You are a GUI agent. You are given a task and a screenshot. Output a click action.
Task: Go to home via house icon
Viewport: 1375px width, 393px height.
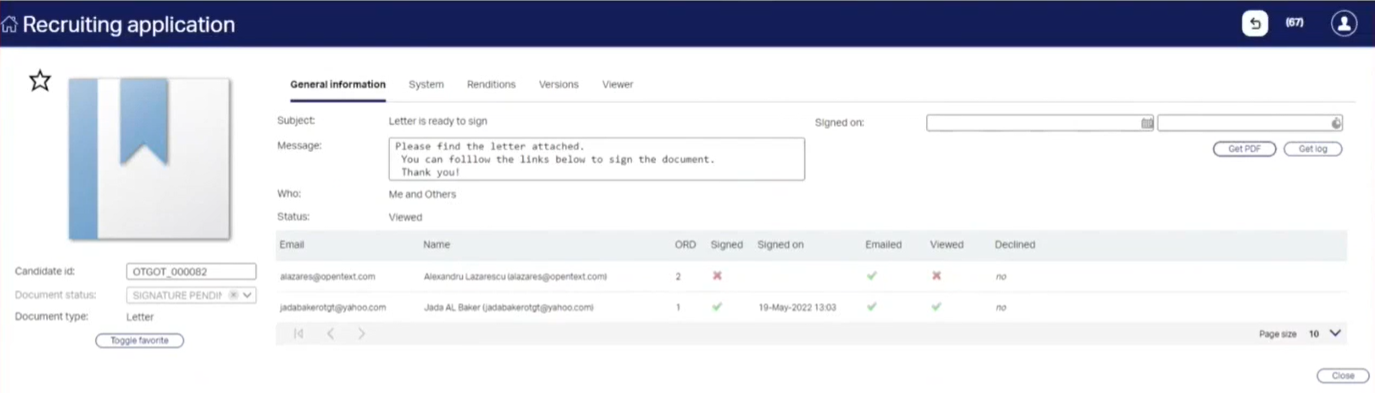pos(10,25)
